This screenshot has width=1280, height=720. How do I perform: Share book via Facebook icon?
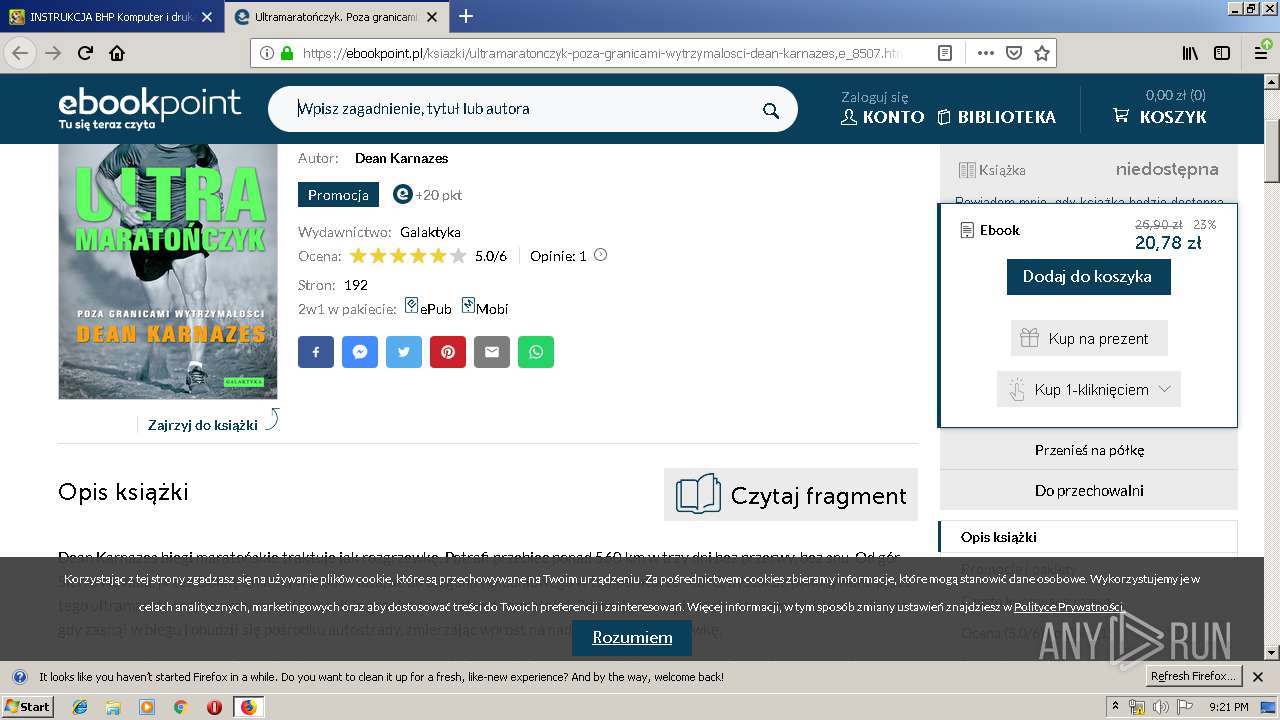(x=316, y=352)
